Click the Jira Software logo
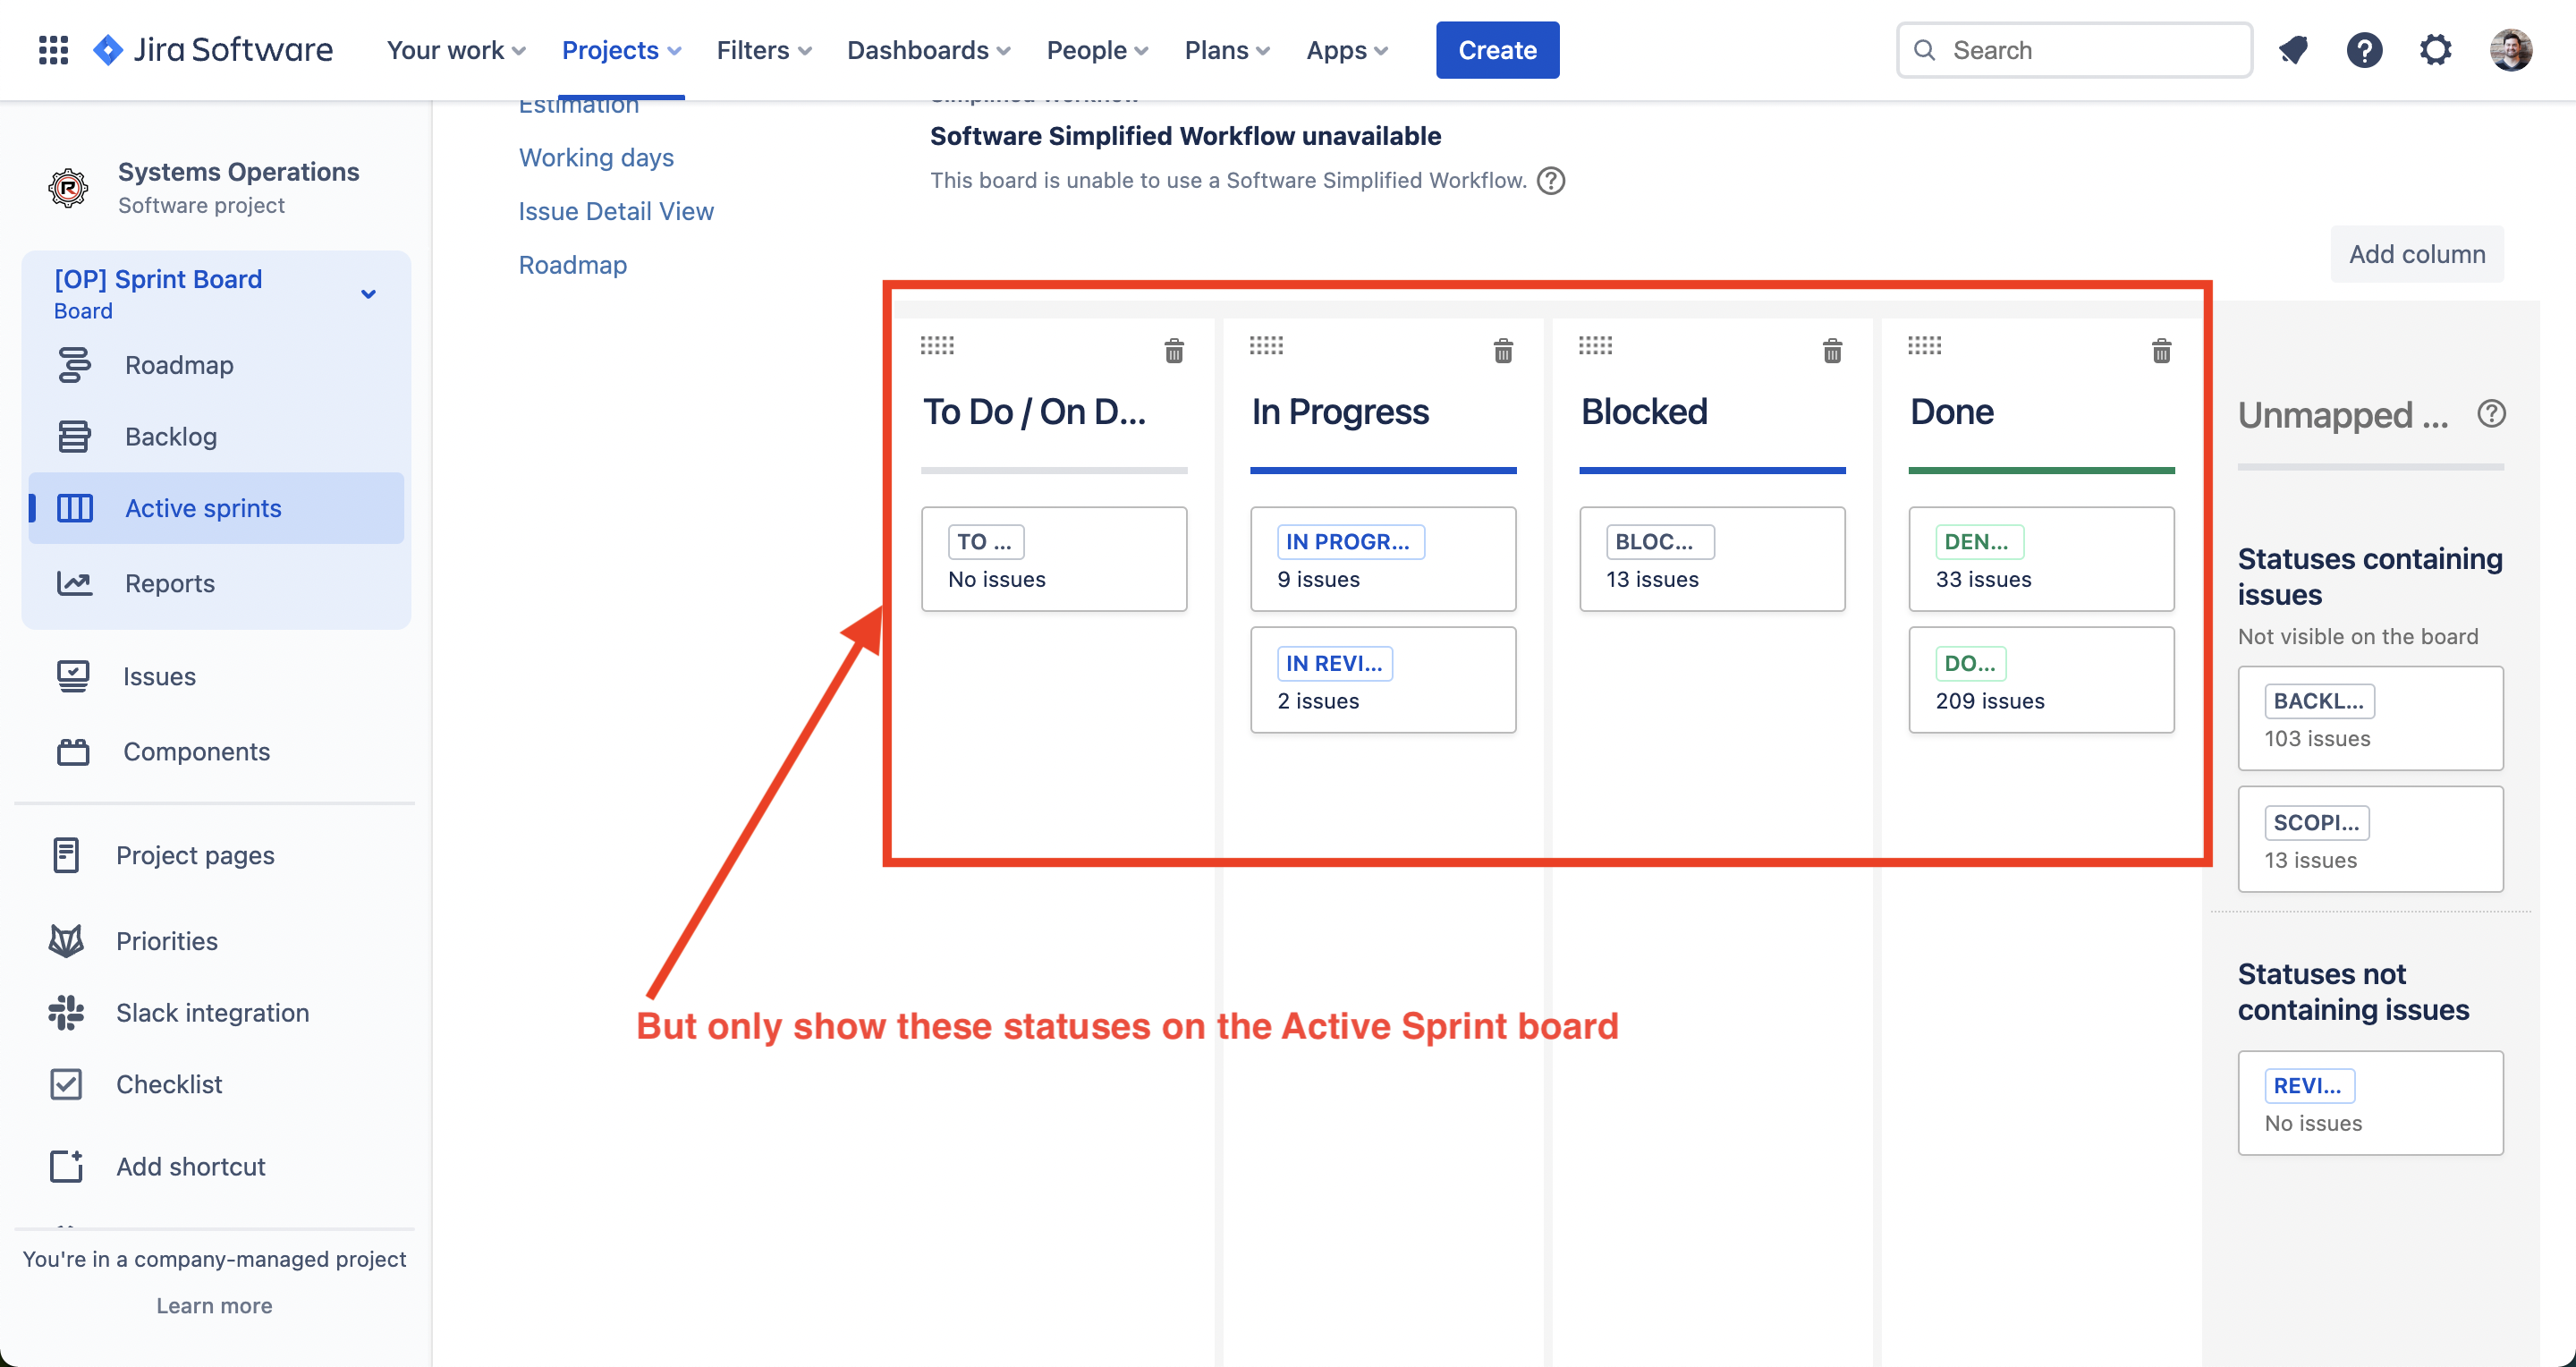 (213, 49)
